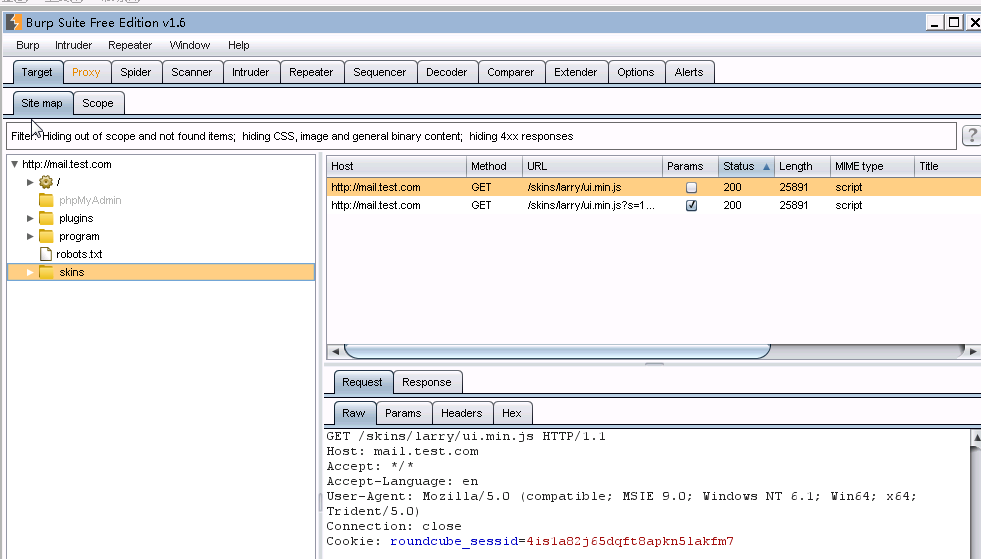Click the session cookie value 4is1a82j65dqft8apkn5lakfm7
981x559 pixels.
coord(630,541)
